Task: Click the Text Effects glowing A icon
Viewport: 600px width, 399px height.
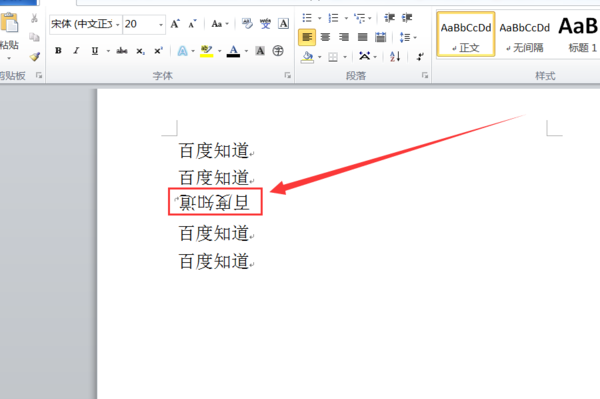Action: coord(183,51)
